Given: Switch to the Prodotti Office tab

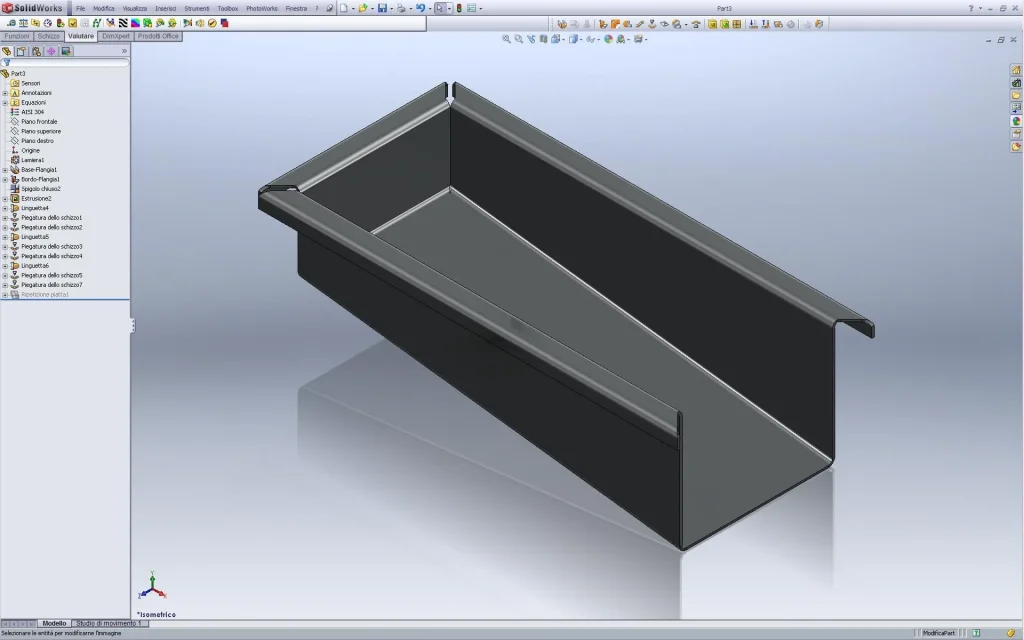Looking at the screenshot, I should point(158,37).
